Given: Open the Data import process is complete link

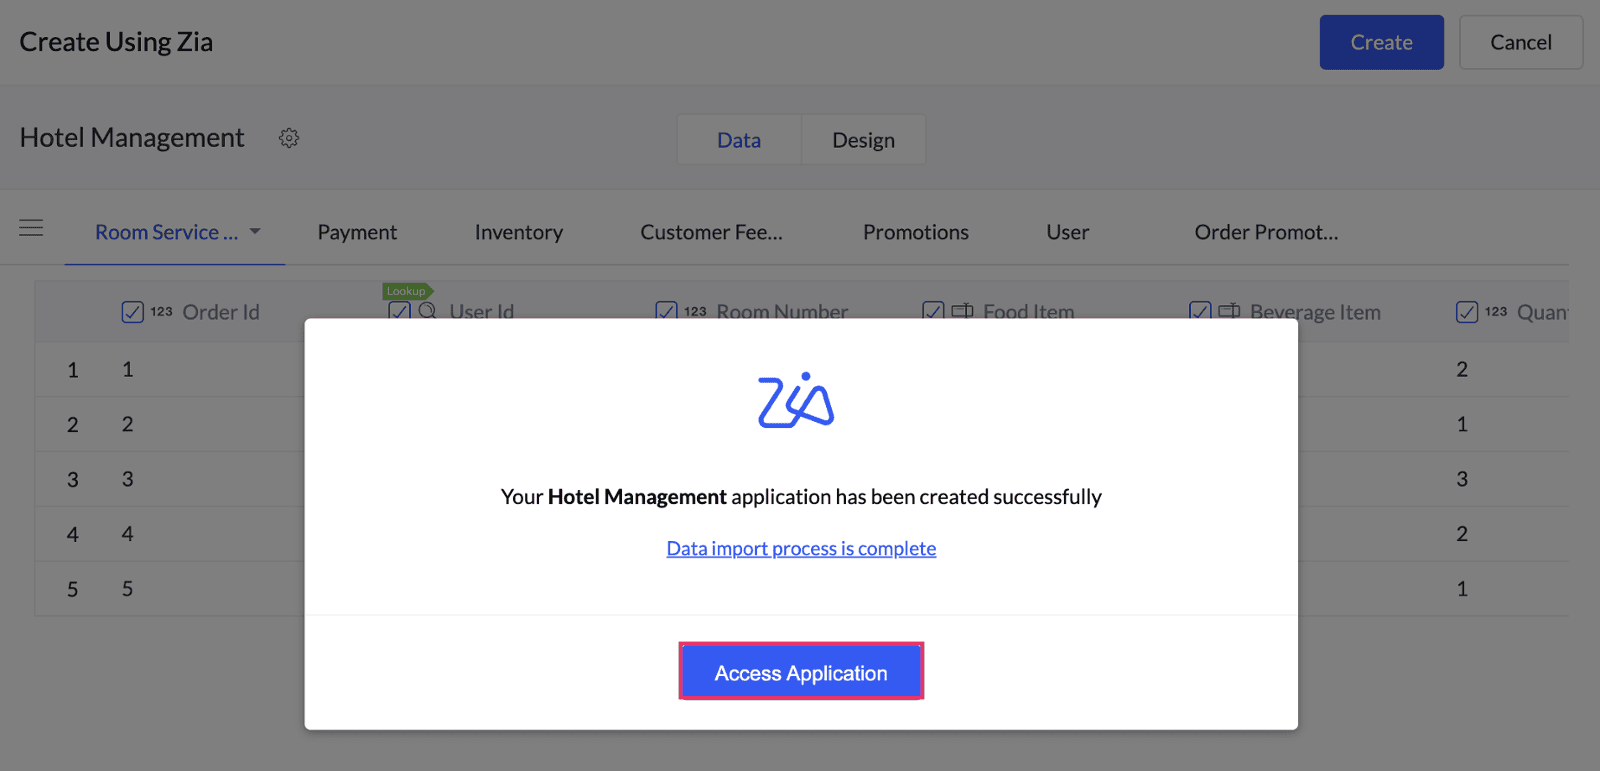Looking at the screenshot, I should point(801,548).
